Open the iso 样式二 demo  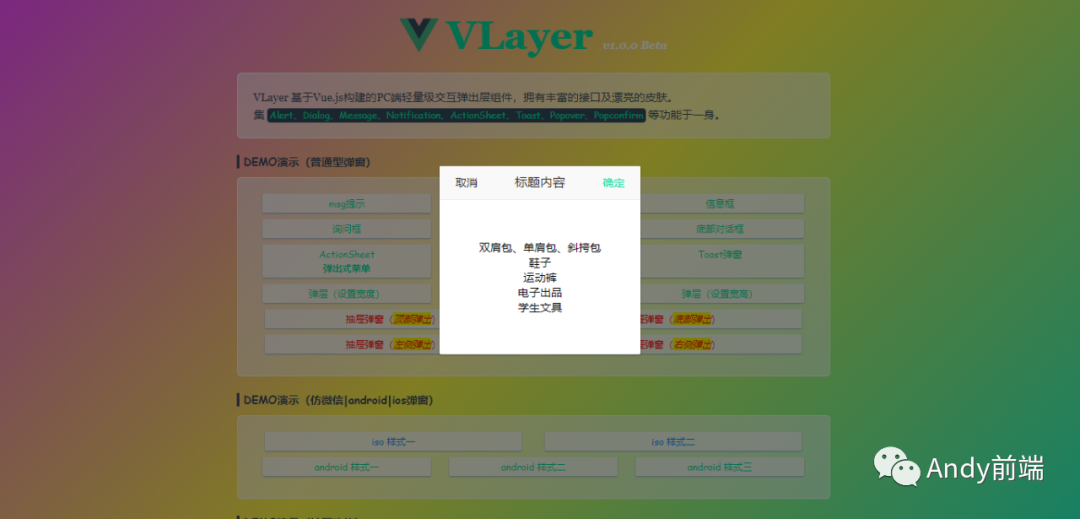(x=673, y=442)
